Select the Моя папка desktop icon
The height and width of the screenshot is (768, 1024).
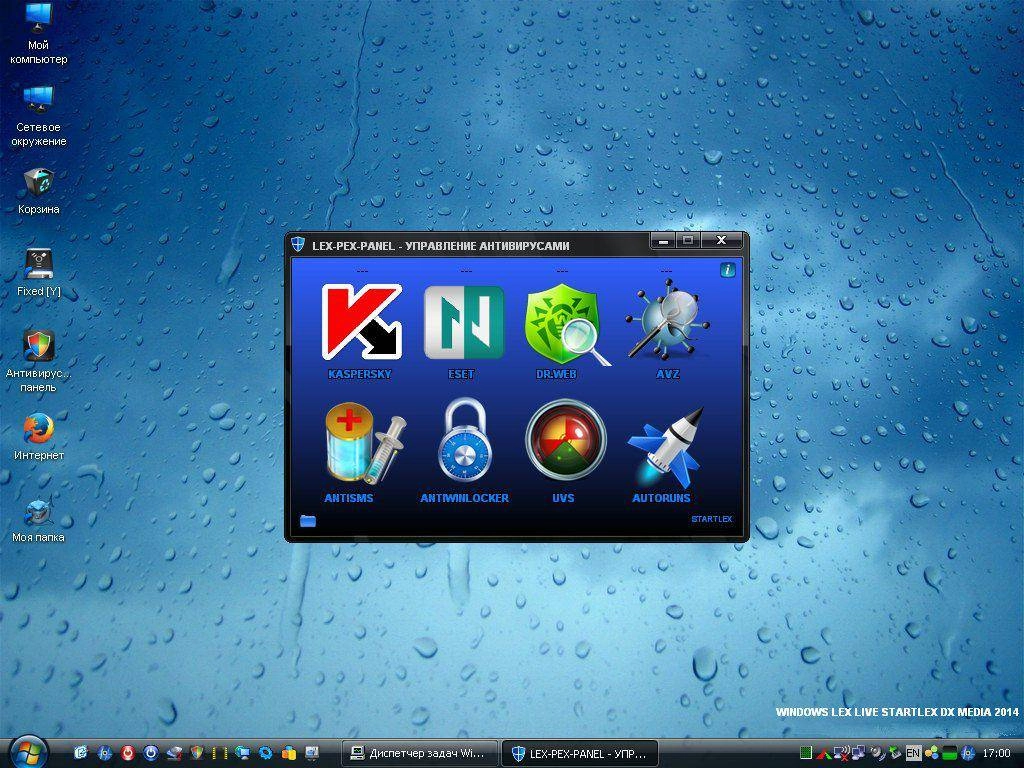pyautogui.click(x=39, y=520)
